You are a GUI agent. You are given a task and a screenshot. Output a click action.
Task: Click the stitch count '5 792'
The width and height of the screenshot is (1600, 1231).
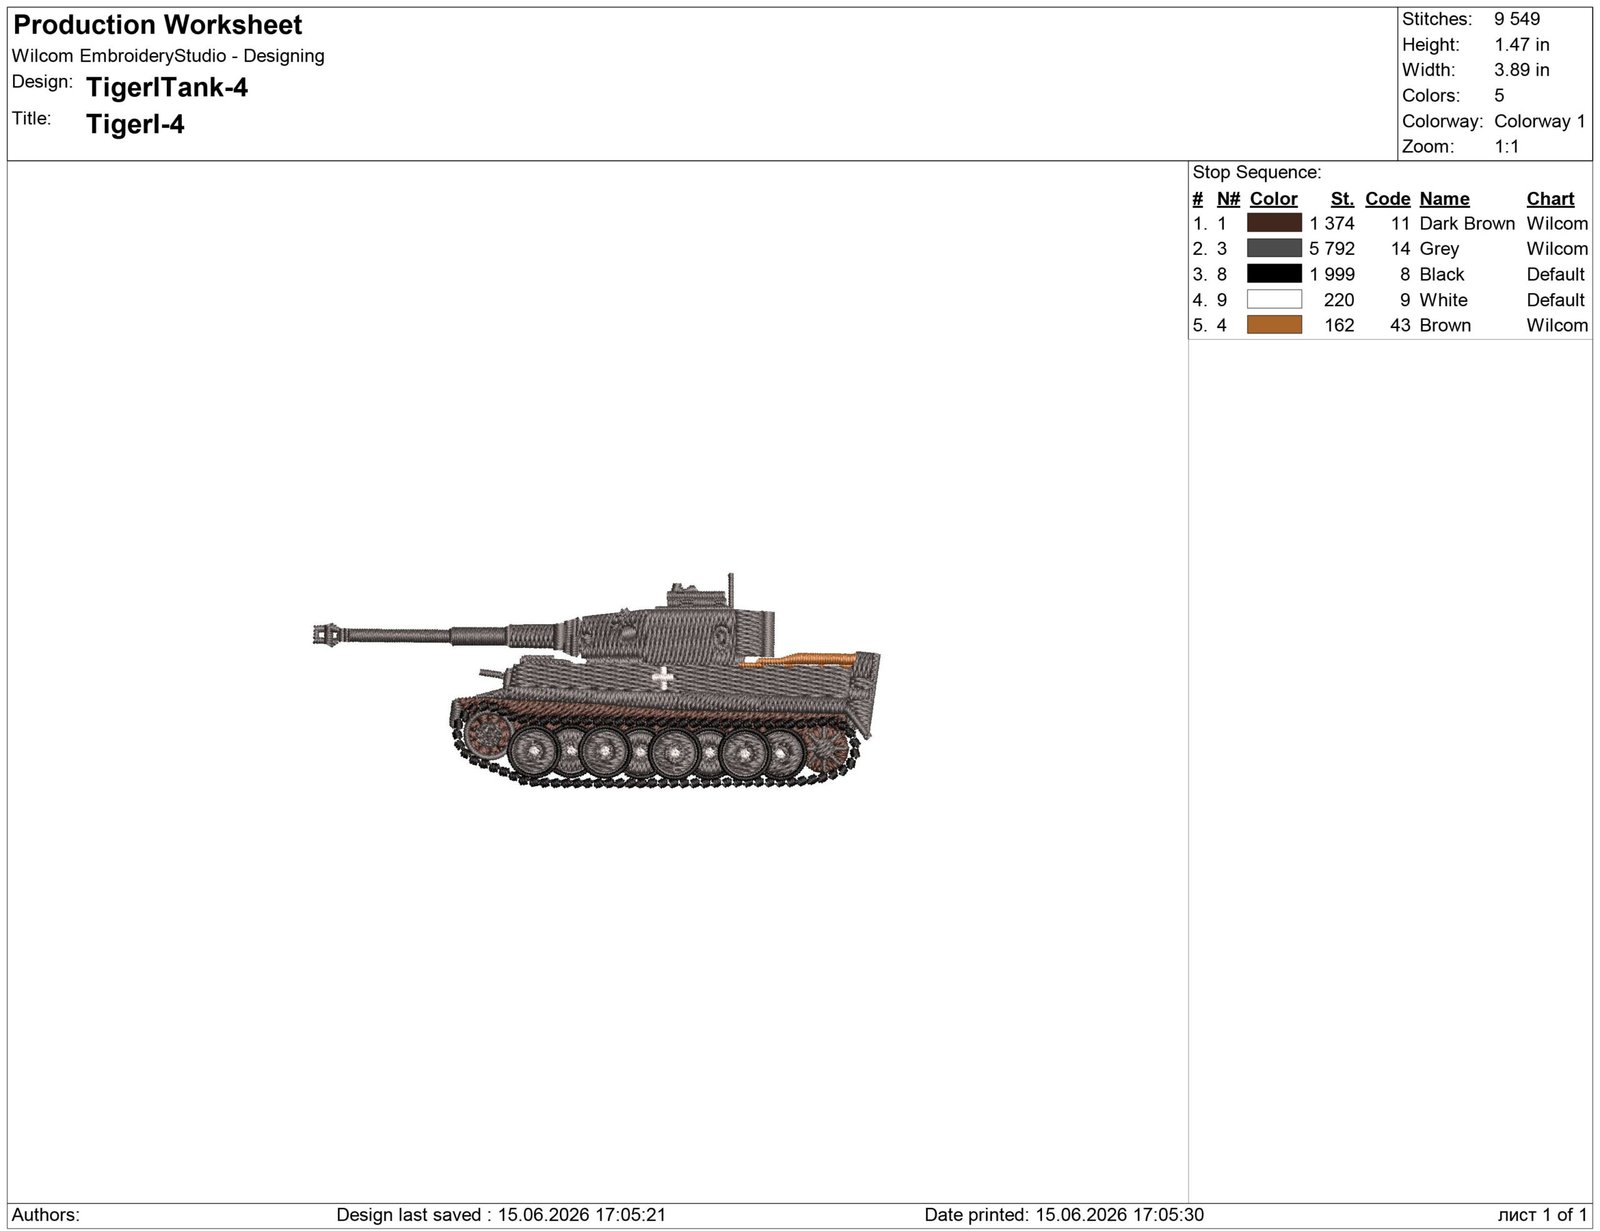(1332, 249)
